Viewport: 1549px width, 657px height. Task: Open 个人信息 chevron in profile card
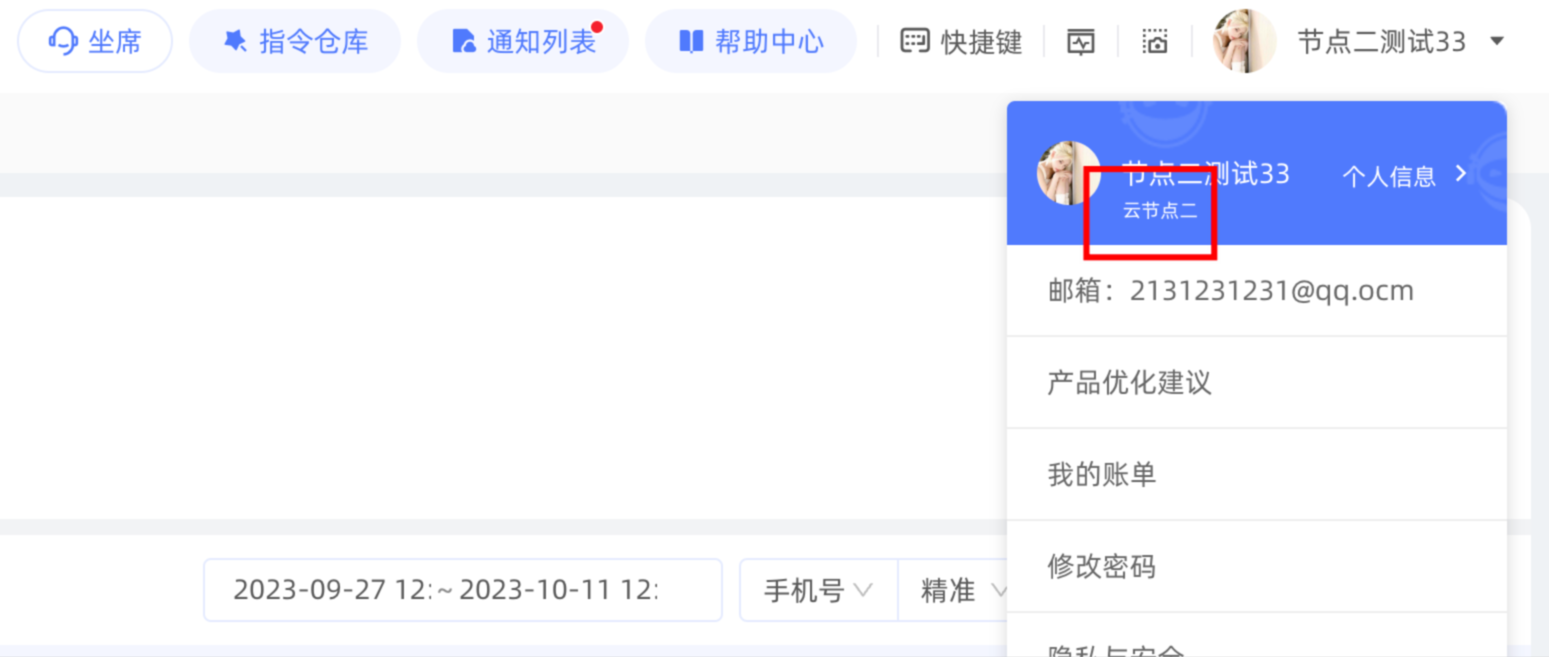1460,174
